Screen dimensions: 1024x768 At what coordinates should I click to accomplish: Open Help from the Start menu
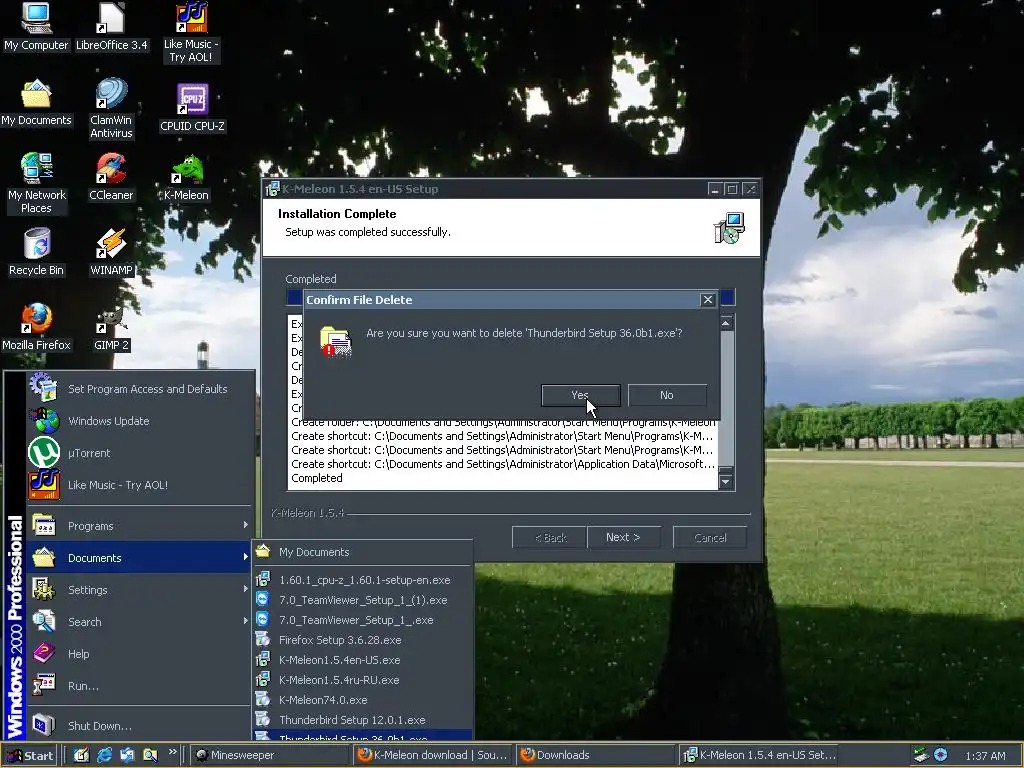pos(139,654)
